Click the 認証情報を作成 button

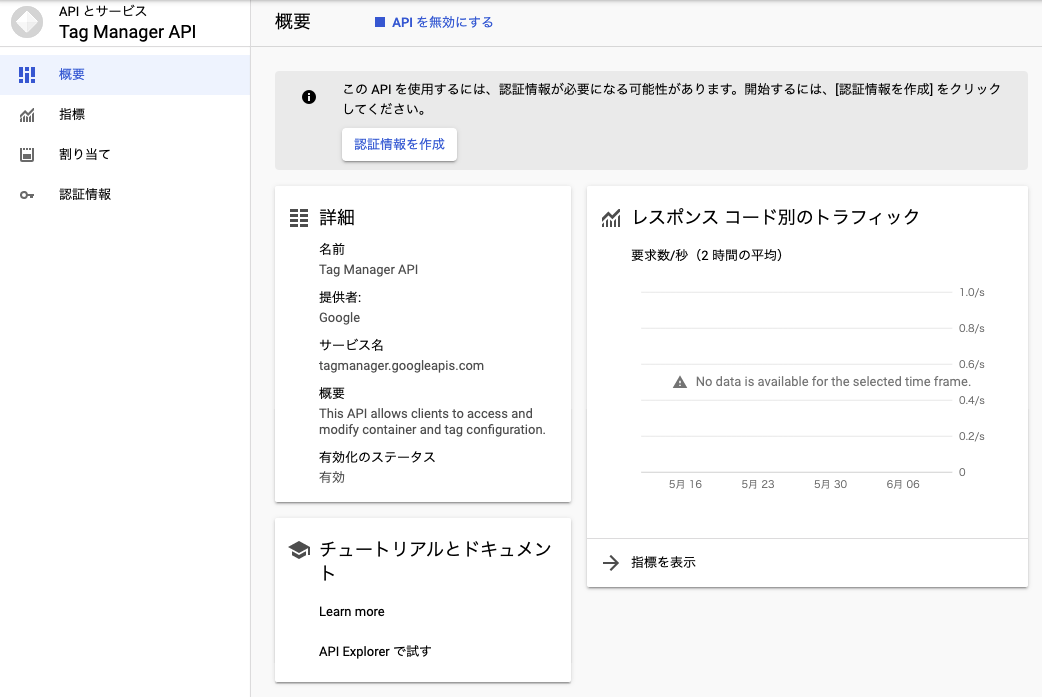click(x=399, y=144)
